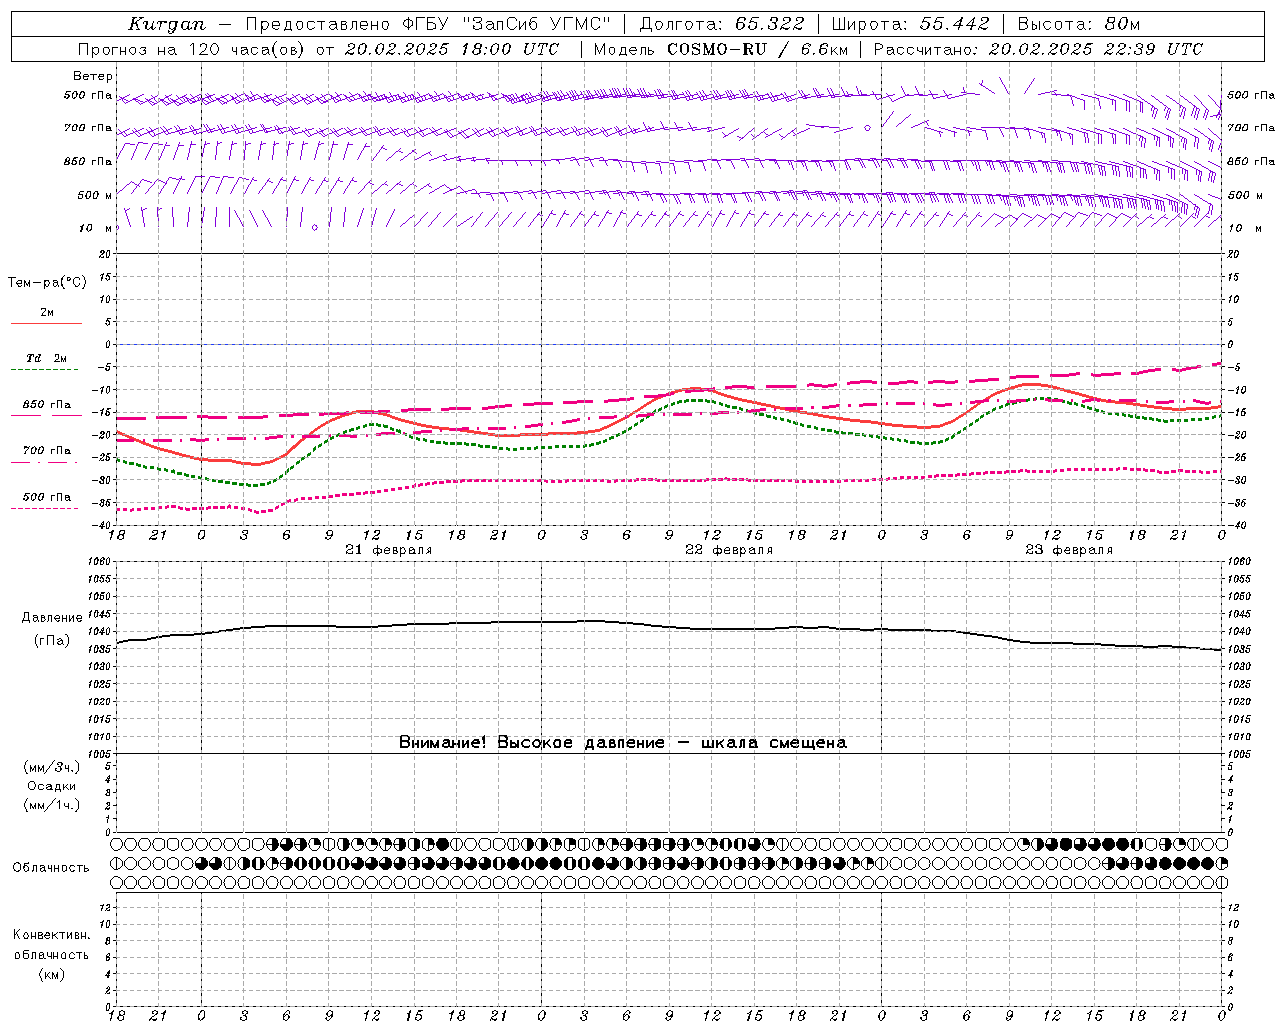Click the "23 февраля" date label

(1069, 550)
